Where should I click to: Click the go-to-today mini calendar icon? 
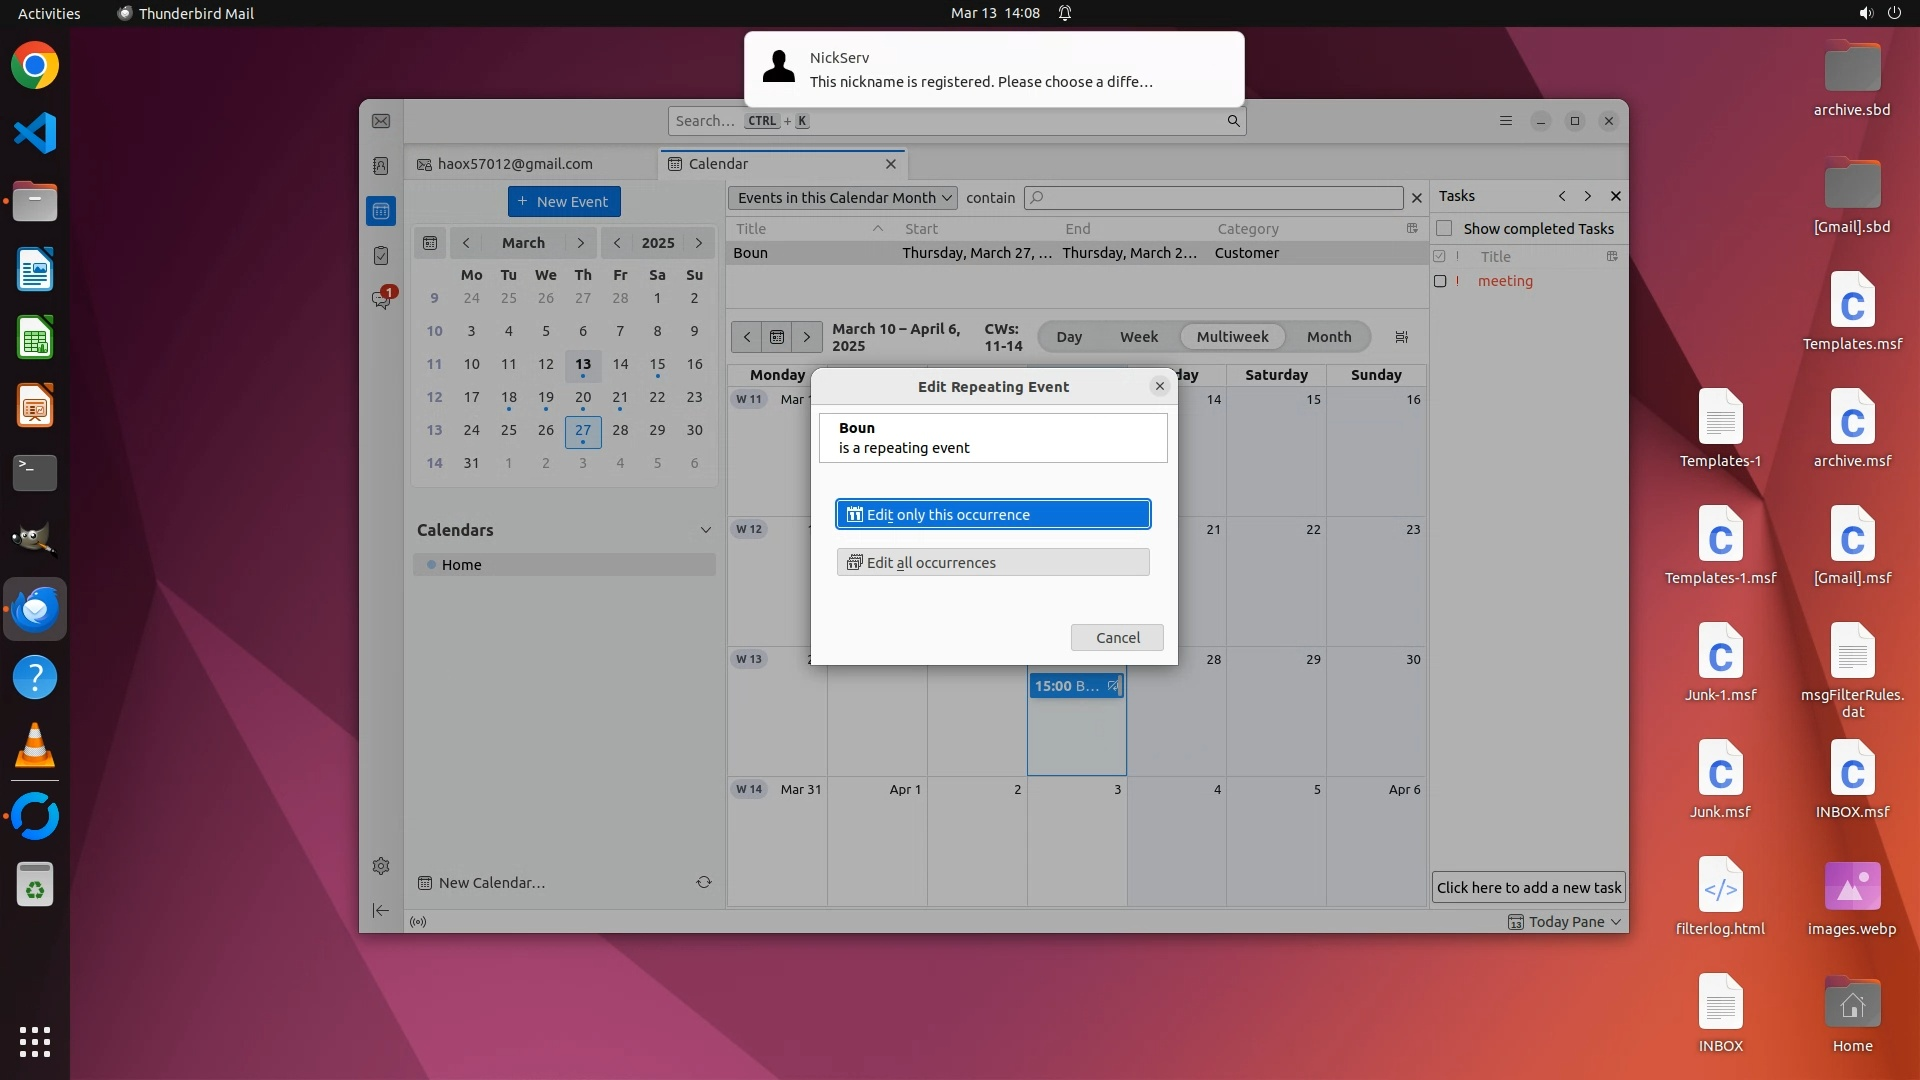pos(430,243)
